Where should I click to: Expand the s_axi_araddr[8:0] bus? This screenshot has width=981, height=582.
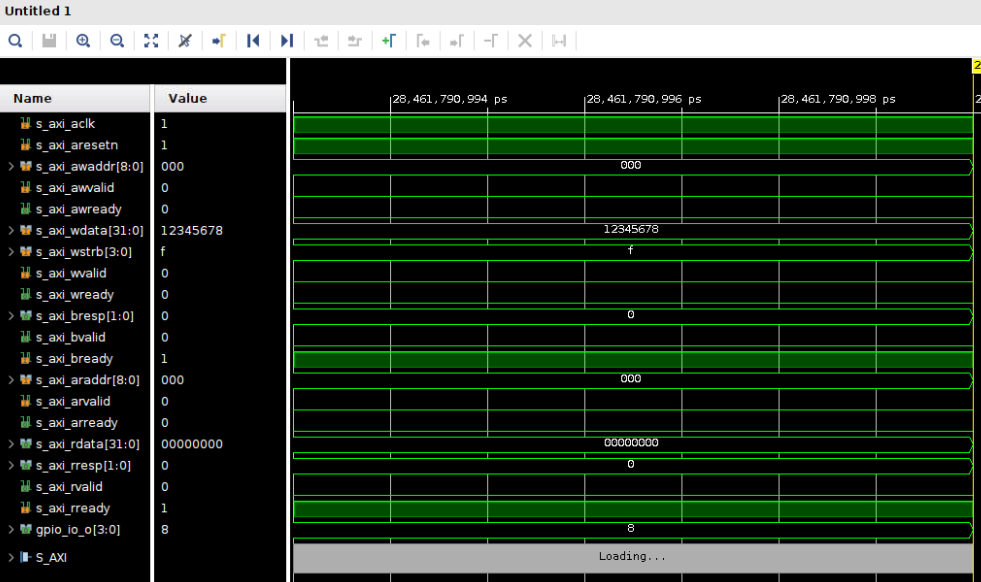click(11, 380)
